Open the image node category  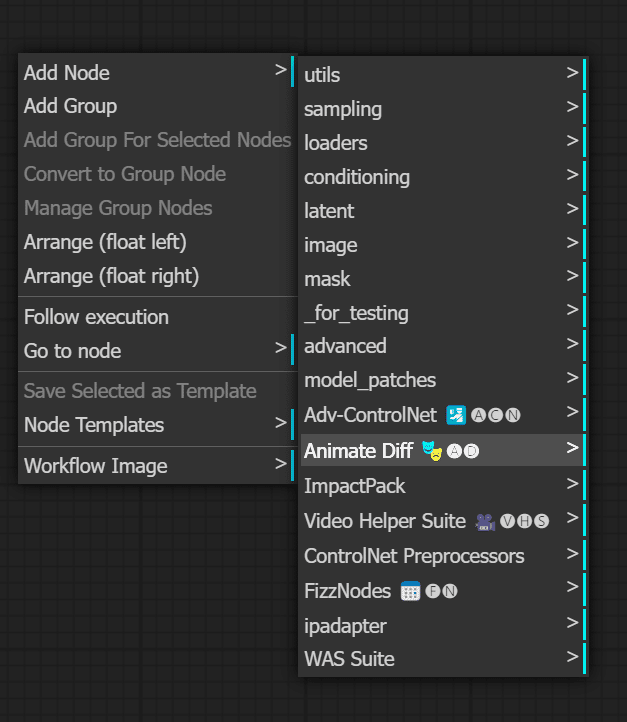coord(443,245)
